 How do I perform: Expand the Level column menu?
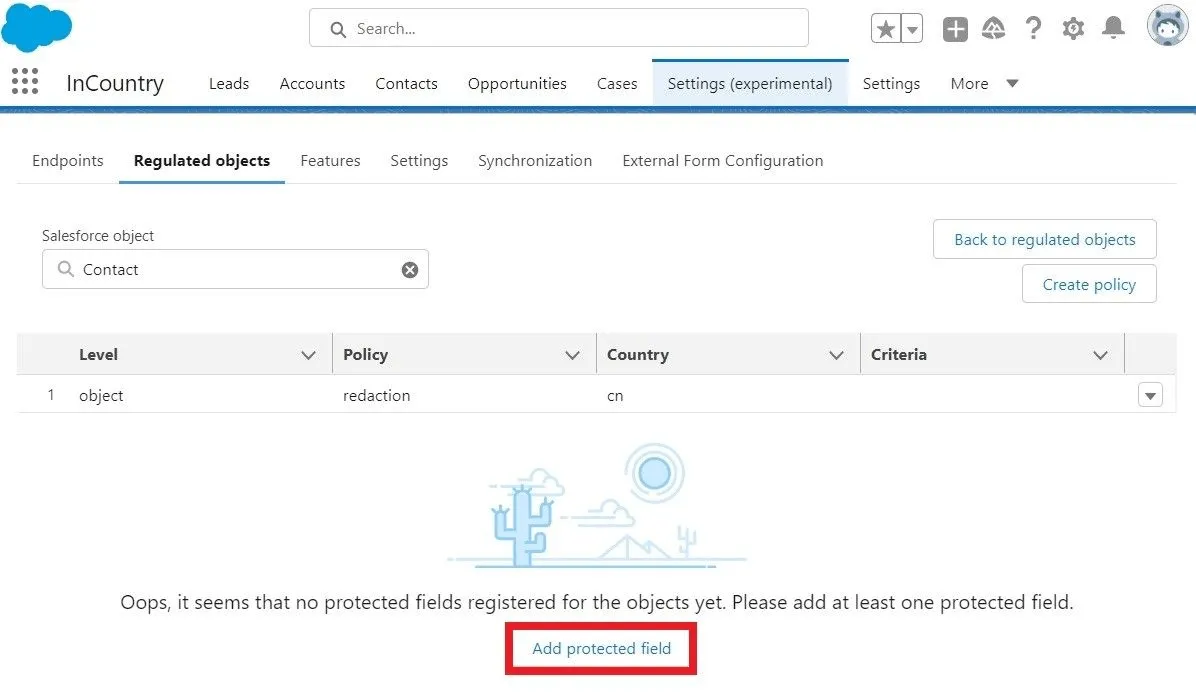pos(308,355)
